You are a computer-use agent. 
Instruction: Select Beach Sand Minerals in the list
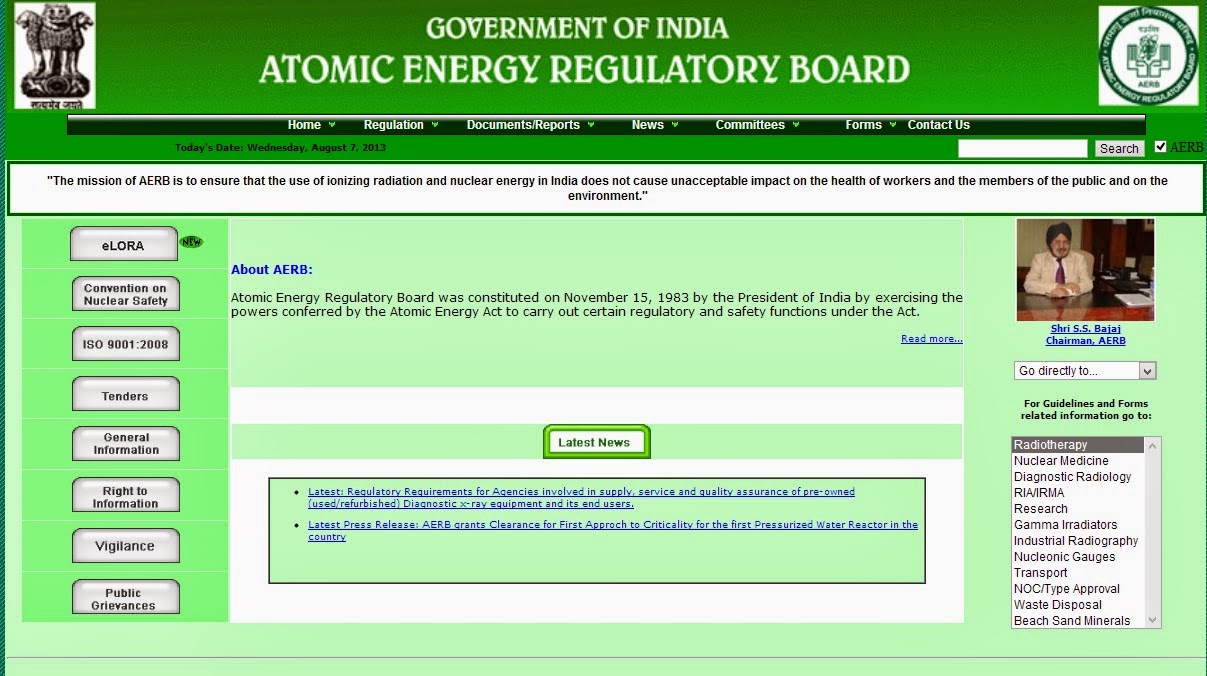[1078, 621]
